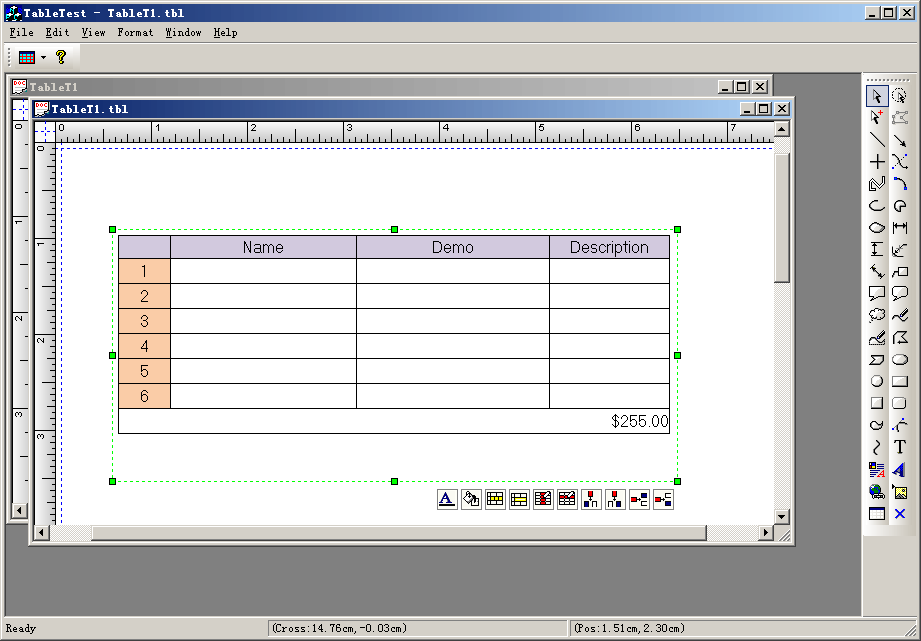Select the Text tool (T icon)
The height and width of the screenshot is (641, 921).
pos(899,447)
